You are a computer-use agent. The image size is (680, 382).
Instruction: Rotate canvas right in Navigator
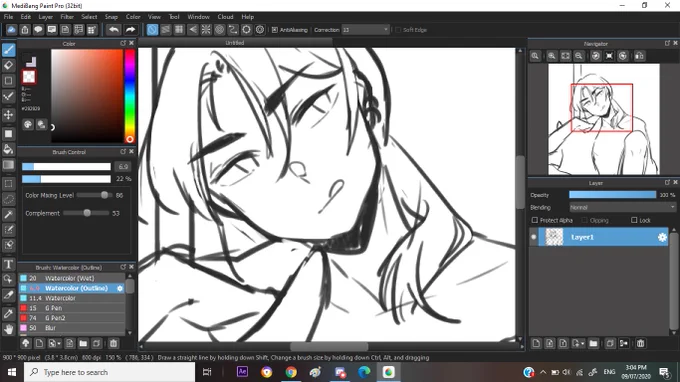click(x=623, y=56)
